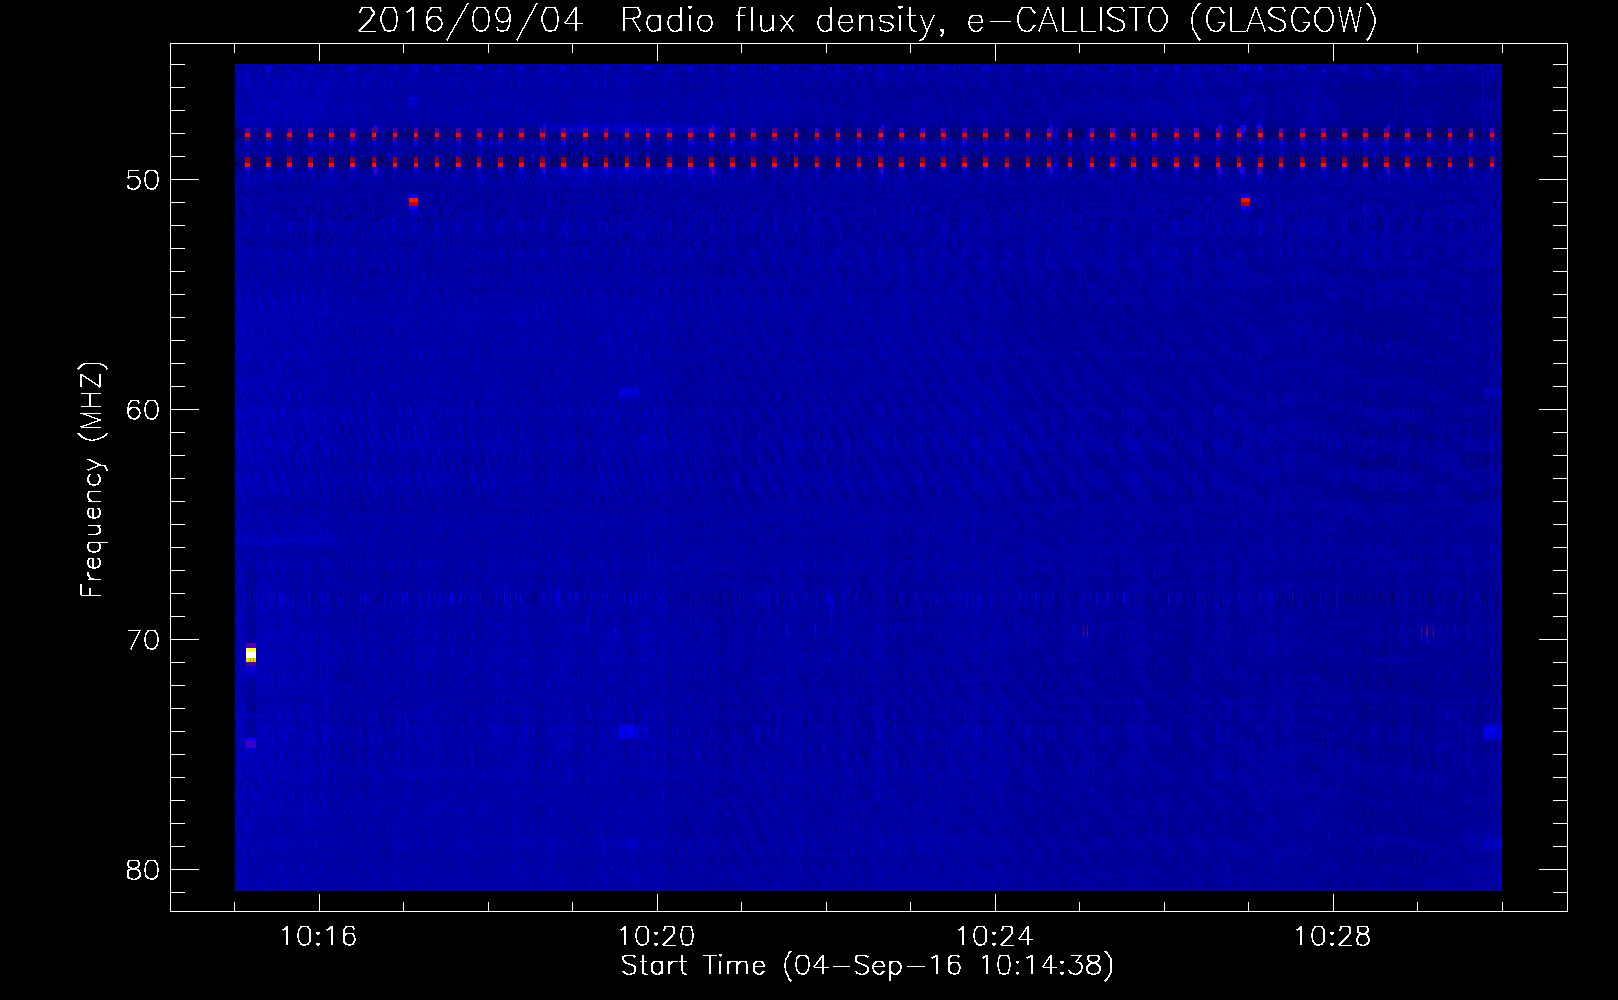Click the x-axis label "Start Time (04-Sep-16 10:14:38)"
This screenshot has height=1000, width=1618.
[x=867, y=966]
